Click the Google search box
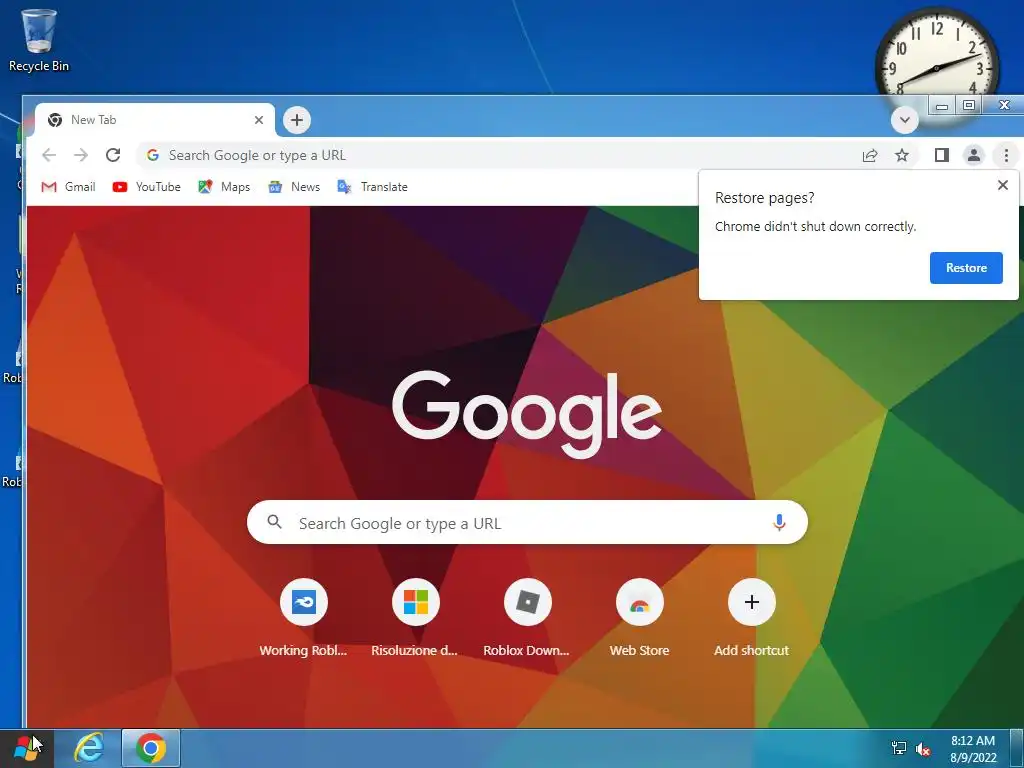Image resolution: width=1024 pixels, height=768 pixels. tap(527, 522)
